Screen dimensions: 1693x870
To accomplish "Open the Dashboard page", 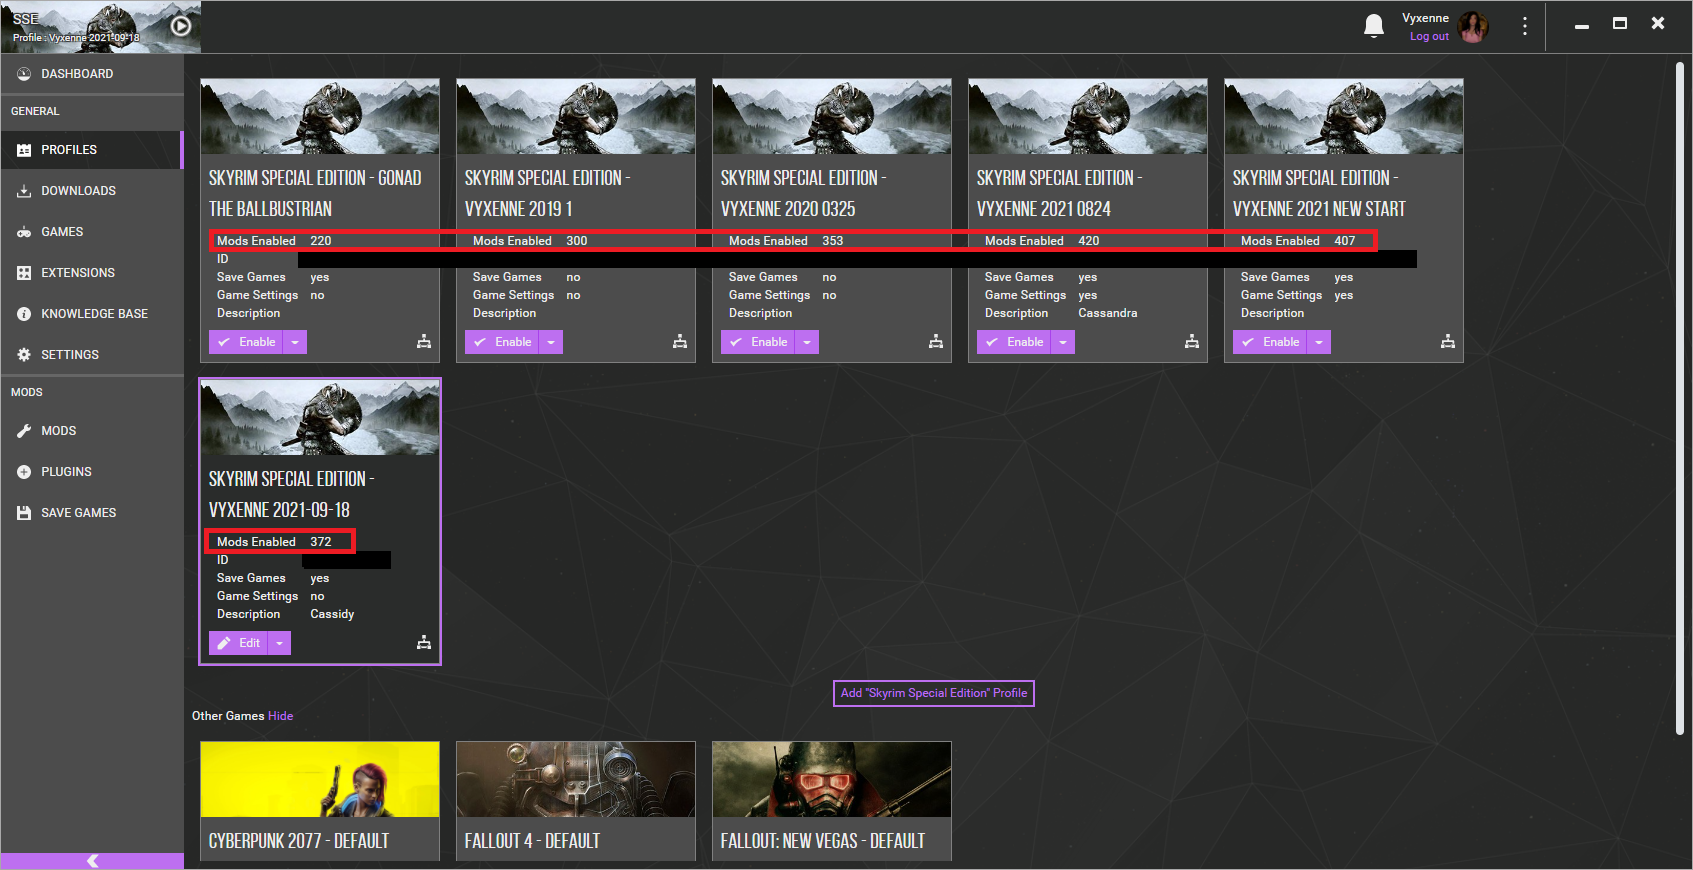I will (92, 74).
